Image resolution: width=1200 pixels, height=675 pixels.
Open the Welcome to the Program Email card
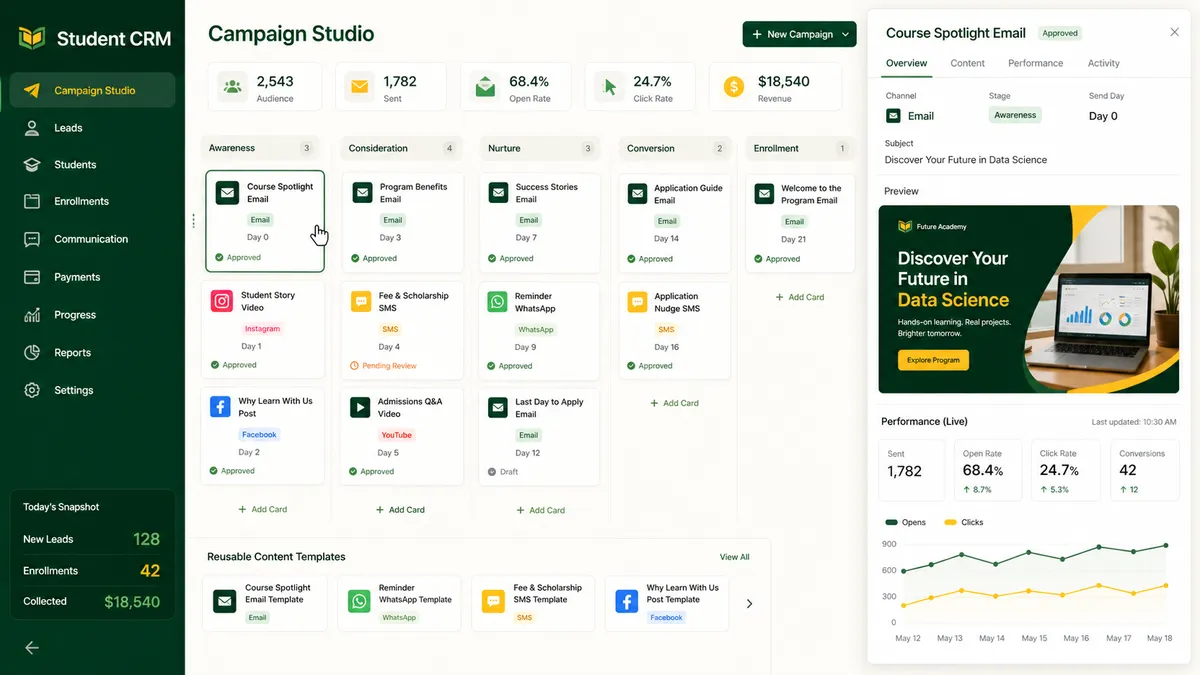[x=800, y=223]
